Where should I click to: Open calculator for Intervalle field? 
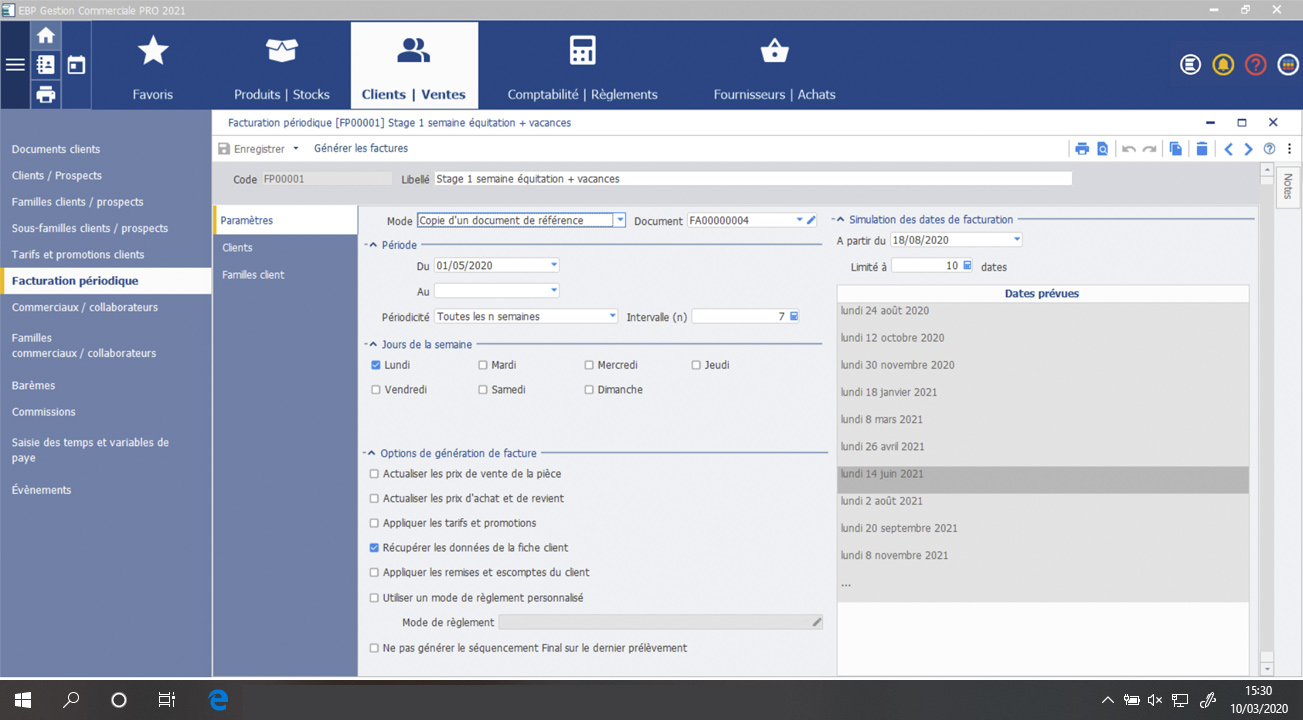794,316
